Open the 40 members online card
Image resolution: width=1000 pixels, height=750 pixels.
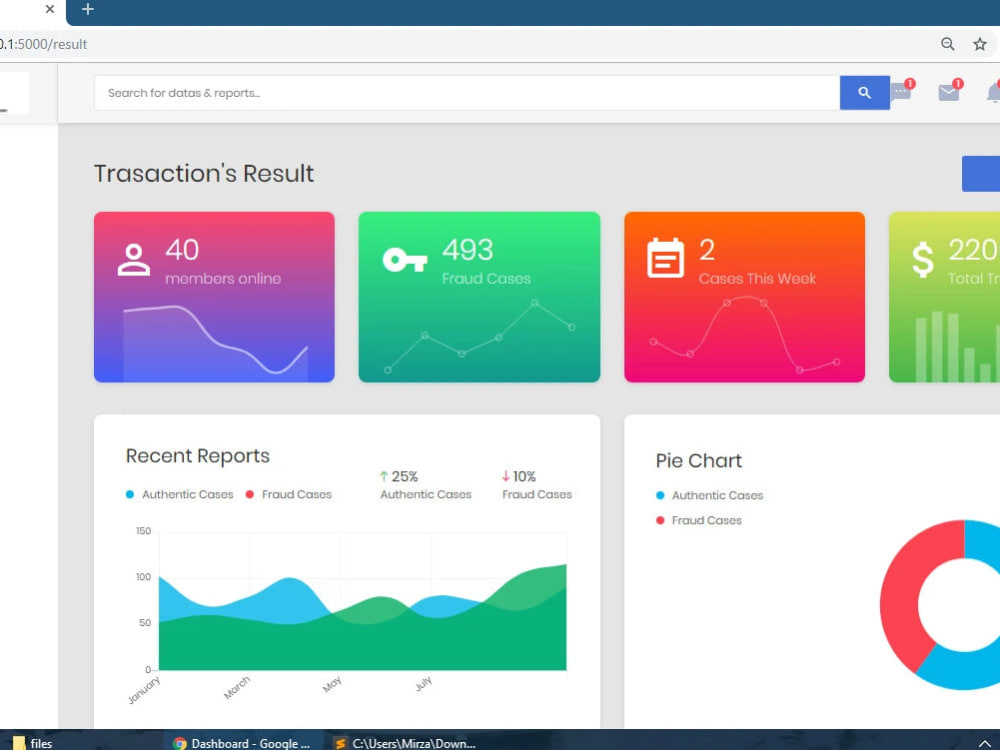click(214, 297)
